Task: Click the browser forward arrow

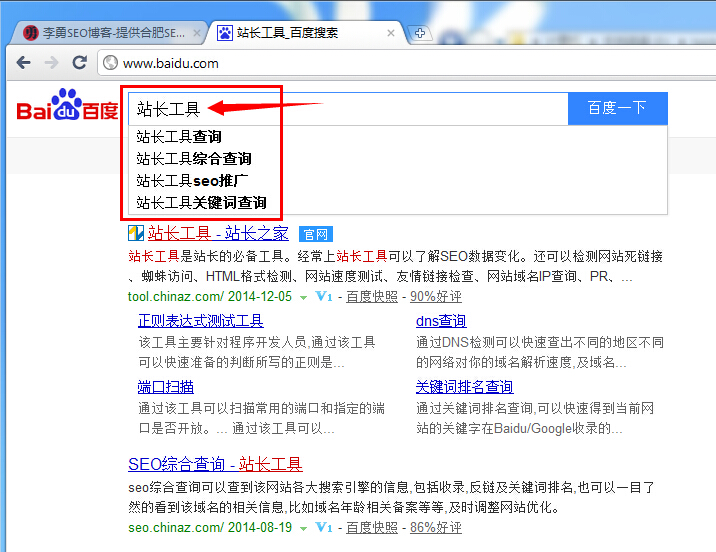Action: (51, 63)
